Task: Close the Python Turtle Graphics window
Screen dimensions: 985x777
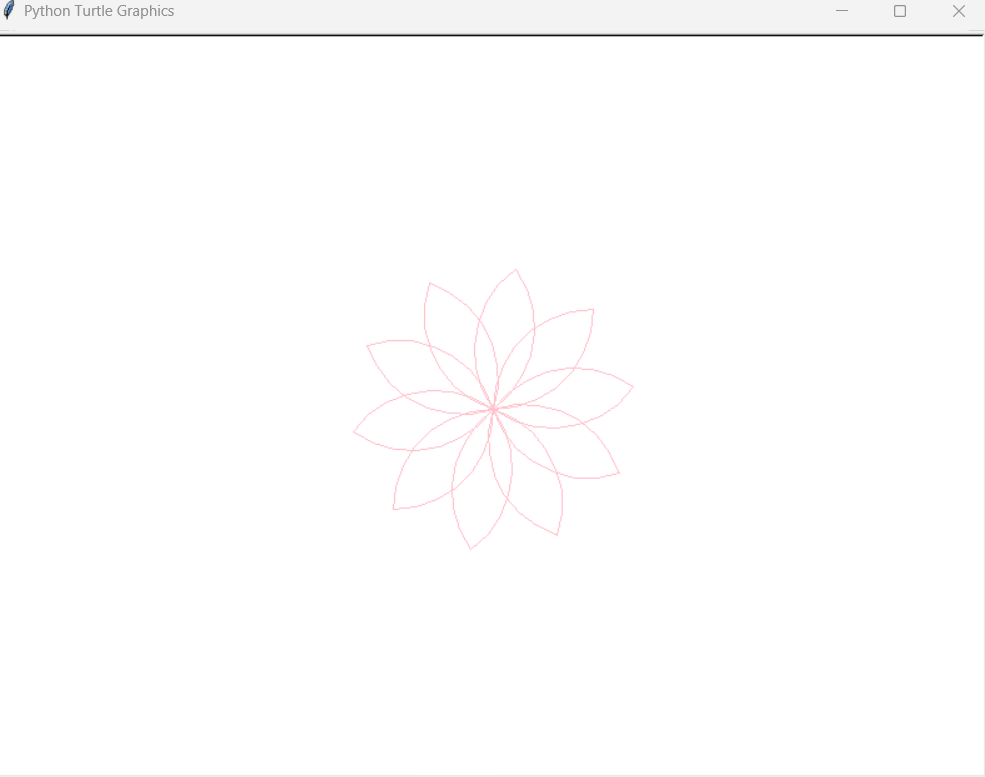Action: (x=959, y=11)
